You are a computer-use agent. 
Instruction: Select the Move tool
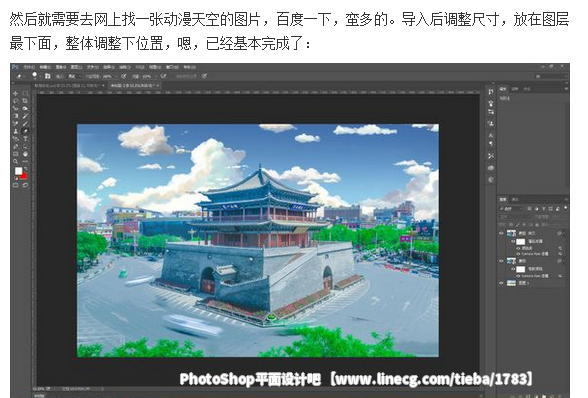point(15,93)
